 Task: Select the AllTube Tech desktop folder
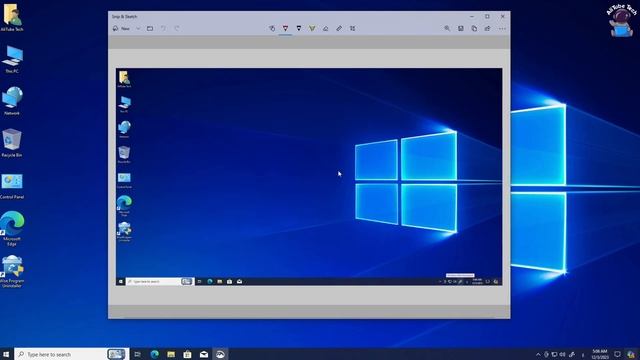[x=12, y=17]
